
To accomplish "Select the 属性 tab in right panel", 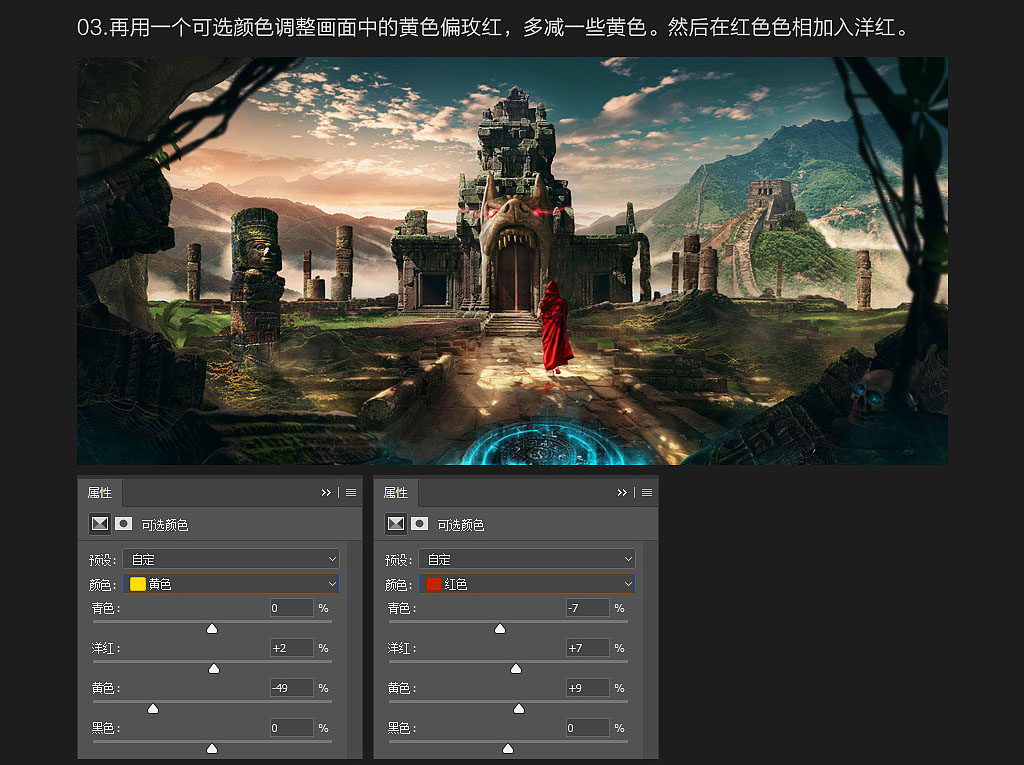I will coord(396,493).
